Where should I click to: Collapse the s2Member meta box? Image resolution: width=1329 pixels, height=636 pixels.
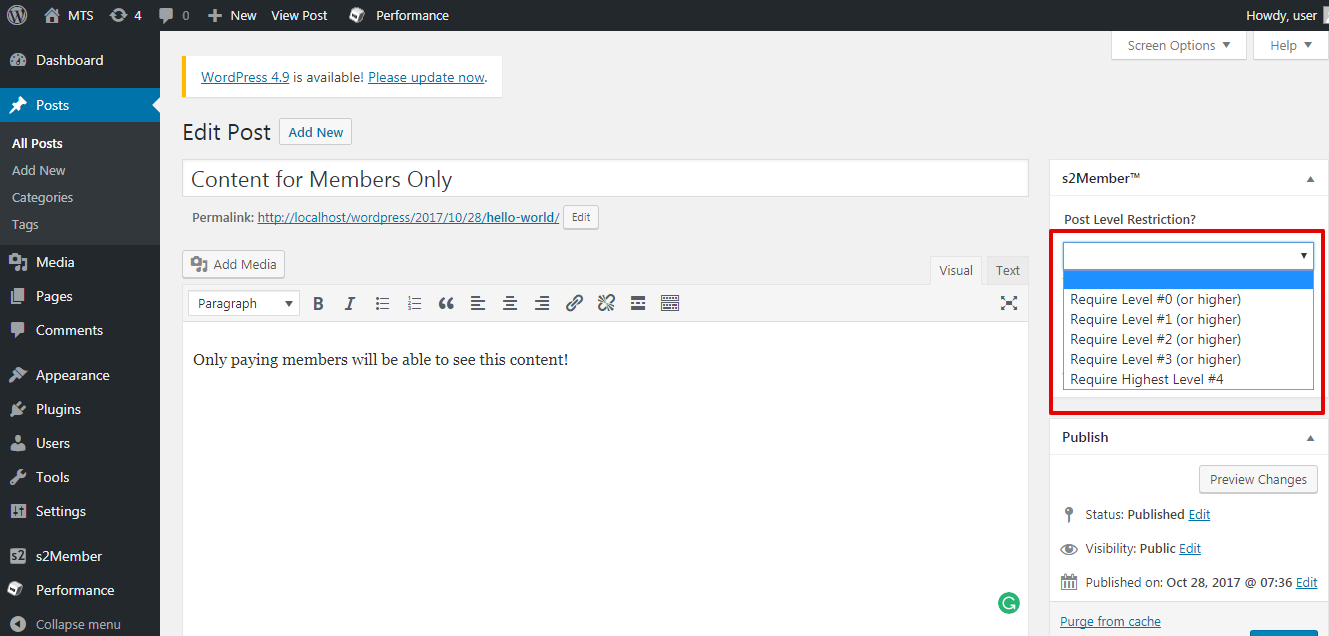click(1310, 179)
